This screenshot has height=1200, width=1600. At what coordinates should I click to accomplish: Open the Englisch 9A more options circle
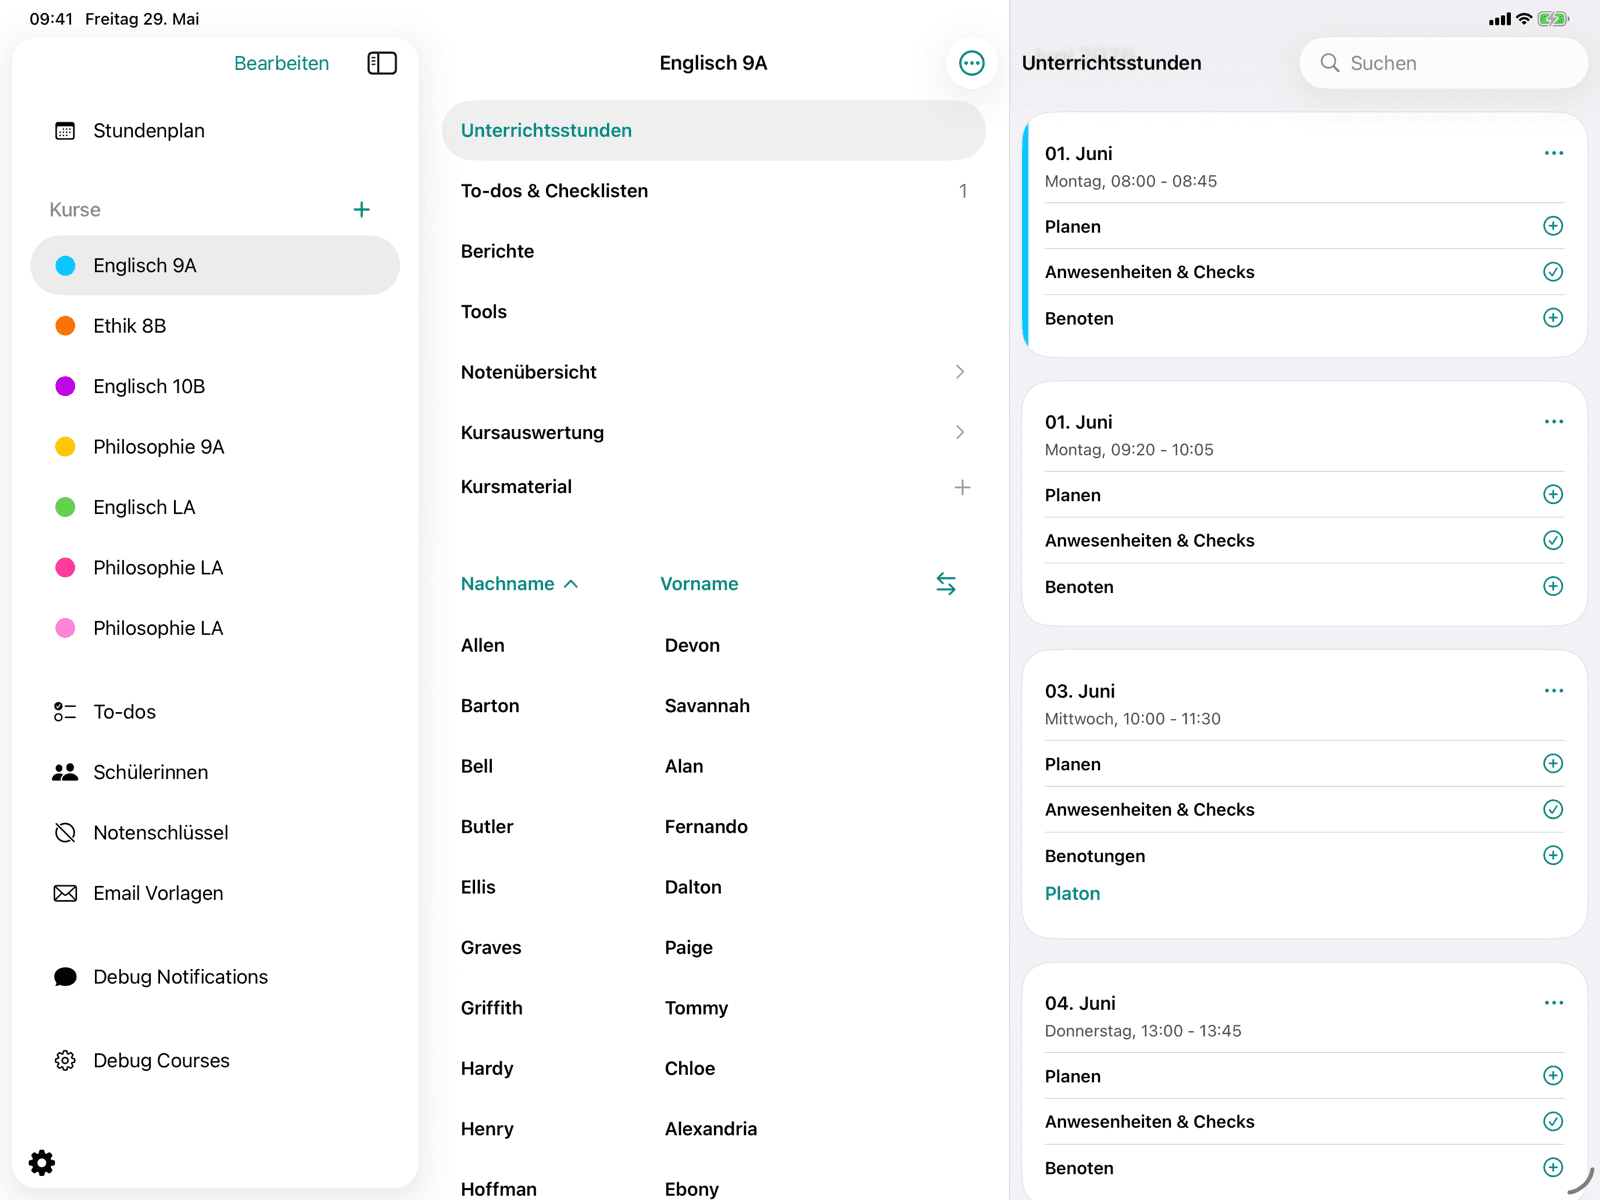click(x=971, y=63)
